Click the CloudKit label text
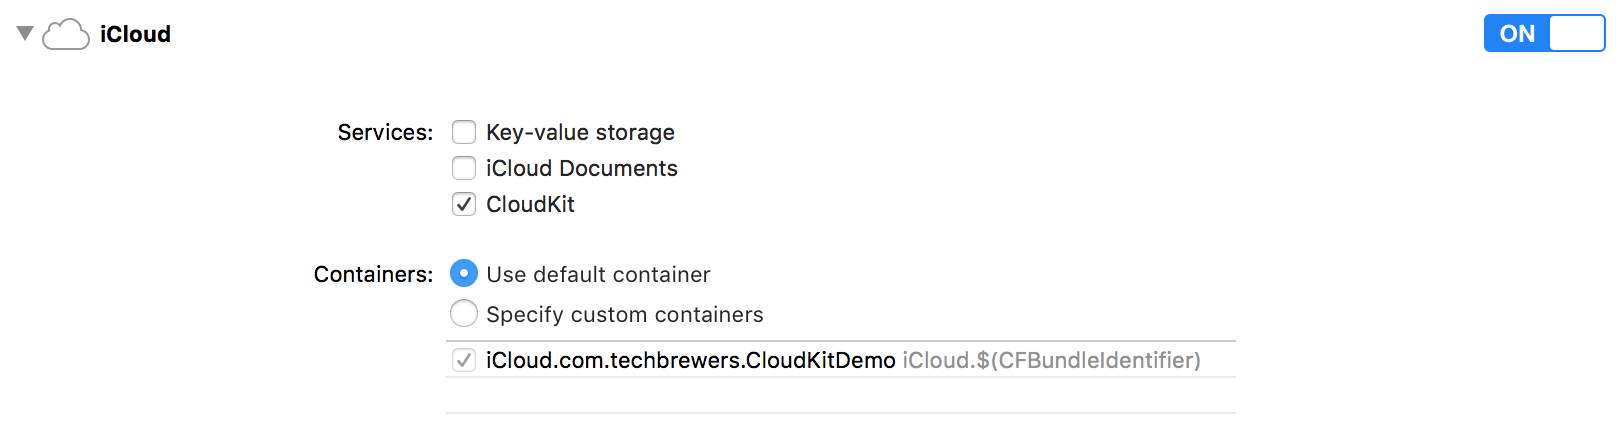Screen dimensions: 1622x442 tap(530, 204)
